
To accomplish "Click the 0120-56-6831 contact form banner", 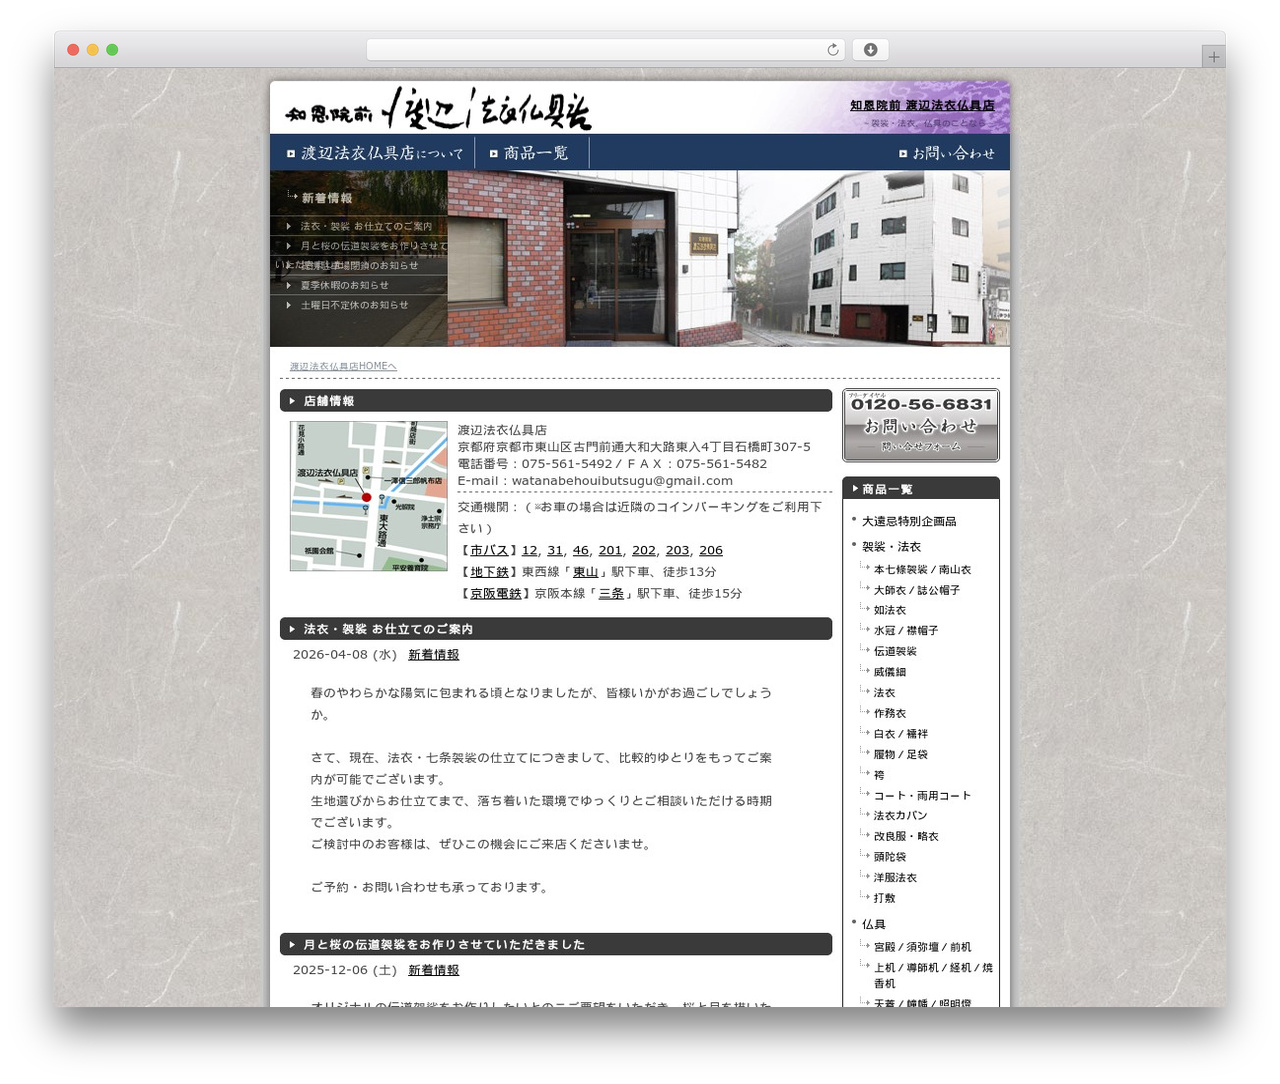I will click(x=921, y=425).
